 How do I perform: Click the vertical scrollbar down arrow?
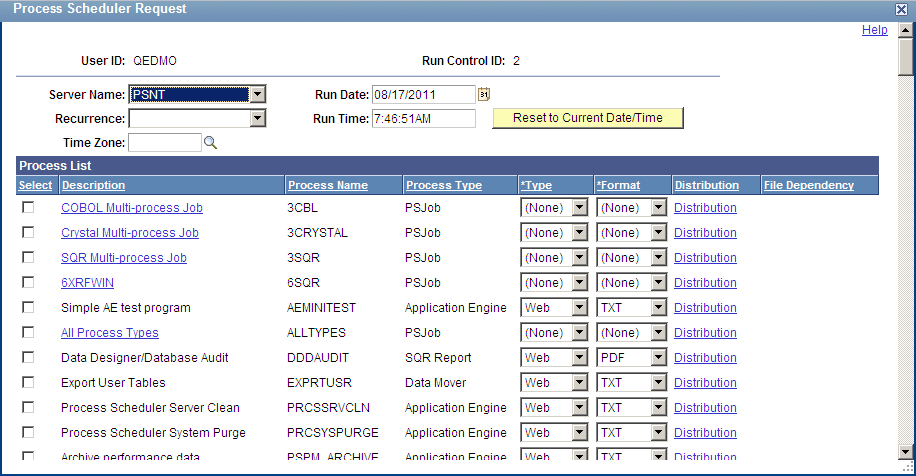pyautogui.click(x=905, y=451)
